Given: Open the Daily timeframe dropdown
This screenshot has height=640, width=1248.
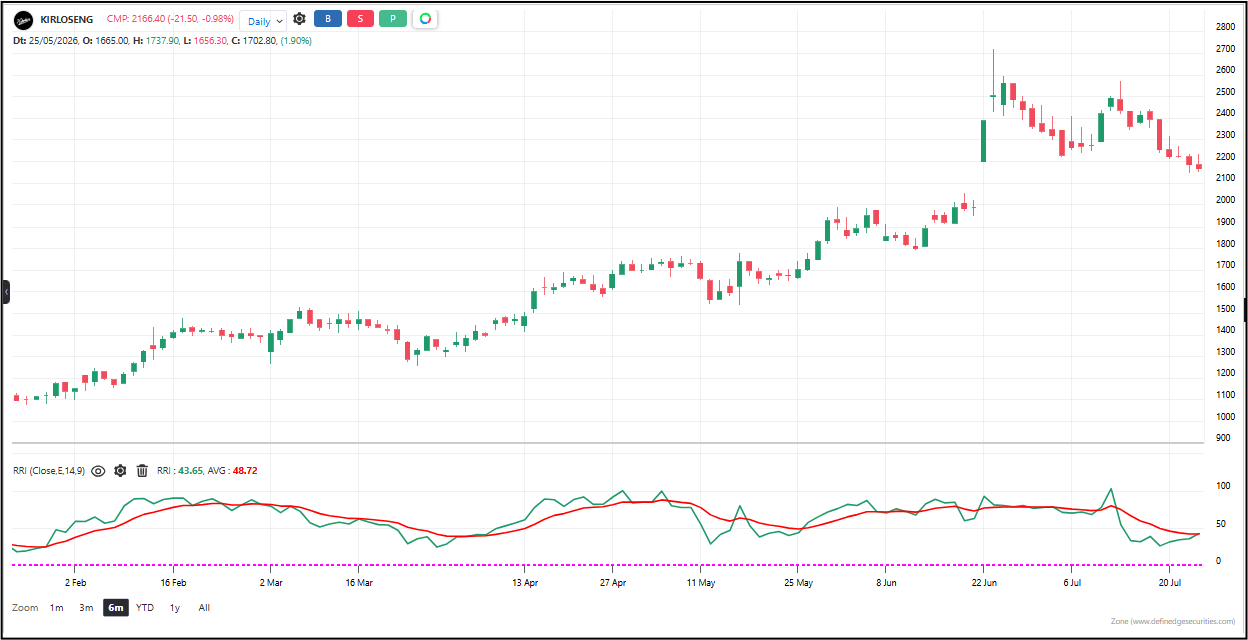Looking at the screenshot, I should [x=264, y=20].
